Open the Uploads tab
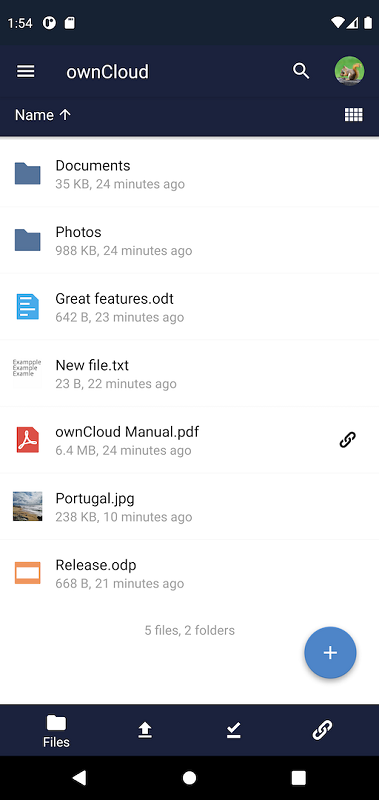Viewport: 379px width, 800px height. (x=145, y=731)
